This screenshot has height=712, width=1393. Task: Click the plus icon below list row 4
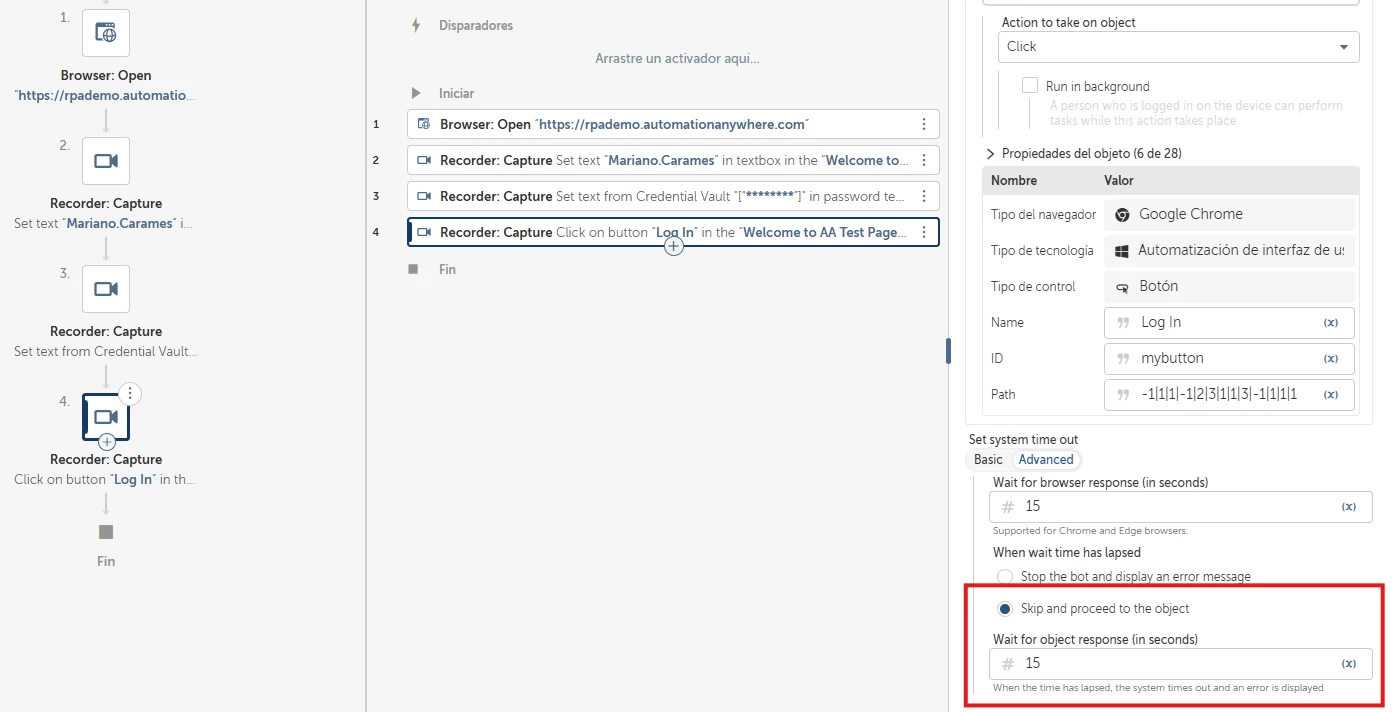(674, 246)
